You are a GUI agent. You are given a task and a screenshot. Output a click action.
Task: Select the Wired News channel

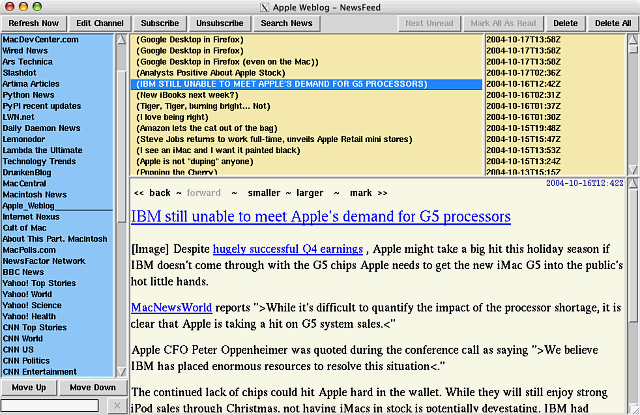tap(57, 51)
